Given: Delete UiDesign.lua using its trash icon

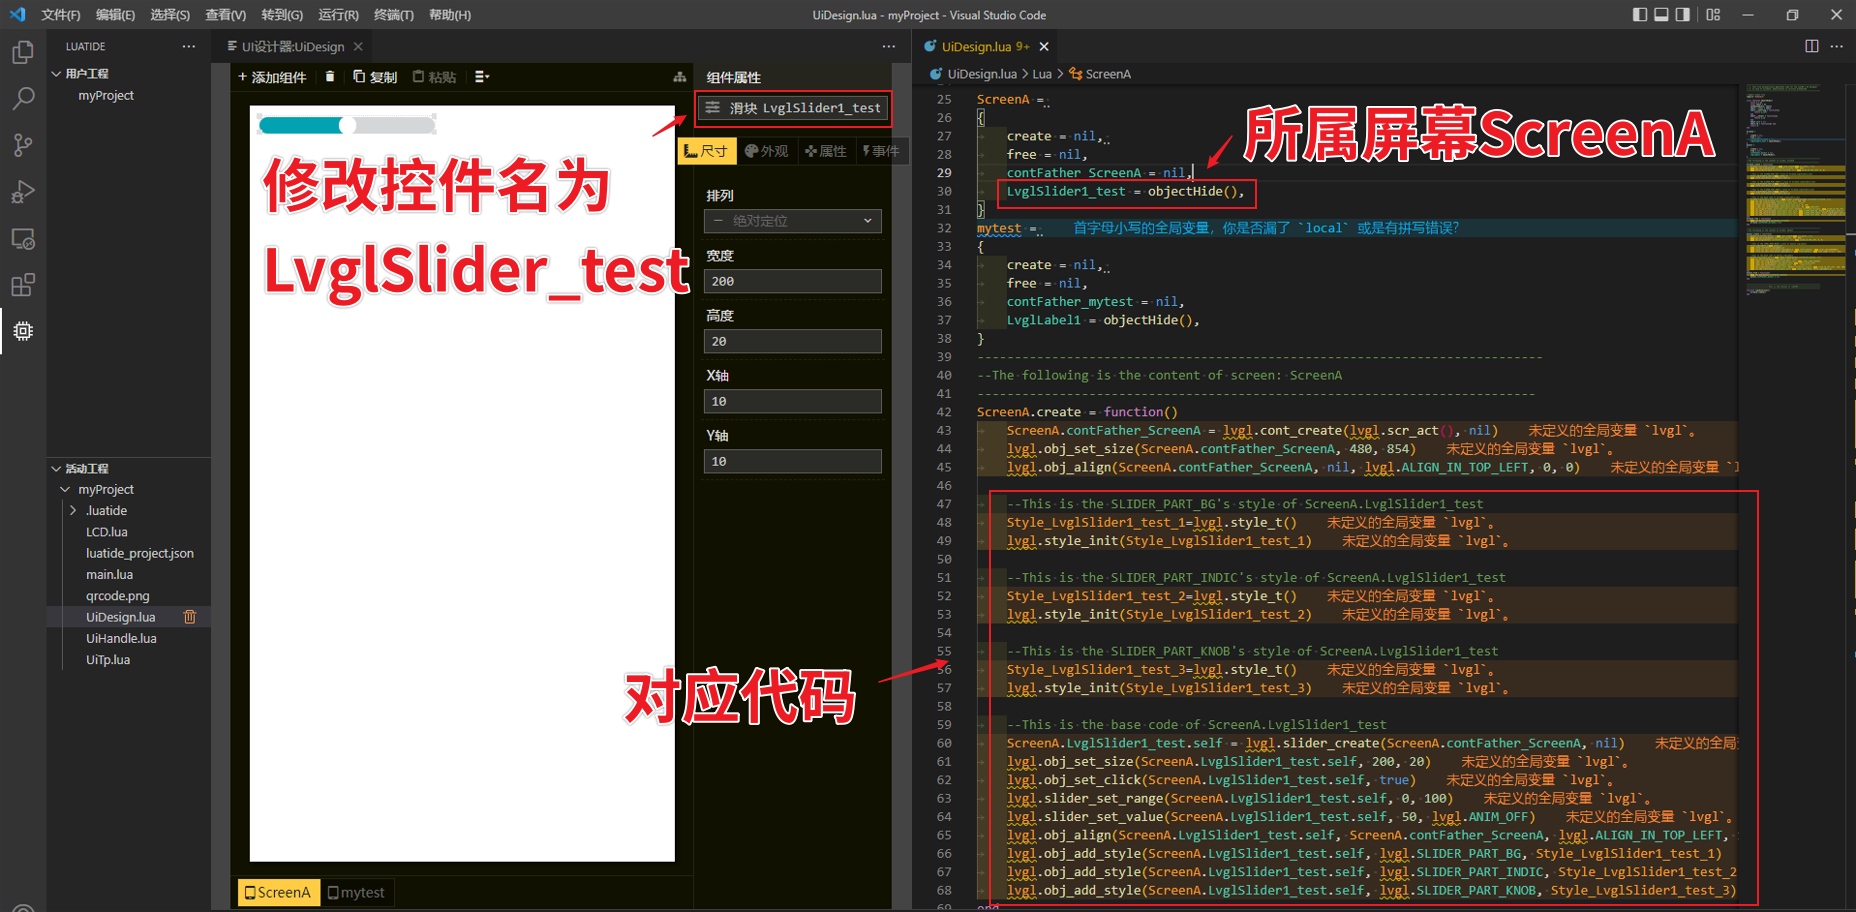Looking at the screenshot, I should [x=190, y=617].
